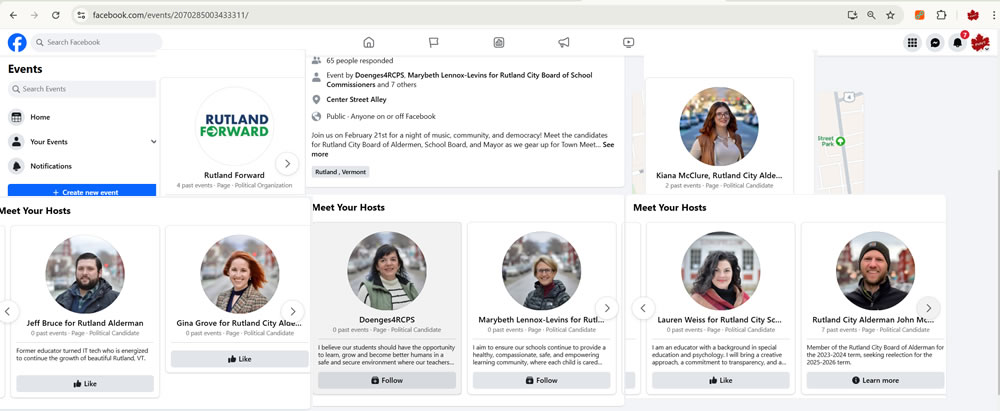Open the Marketplace icon in top navigation
Image resolution: width=1000 pixels, height=411 pixels.
[x=499, y=43]
